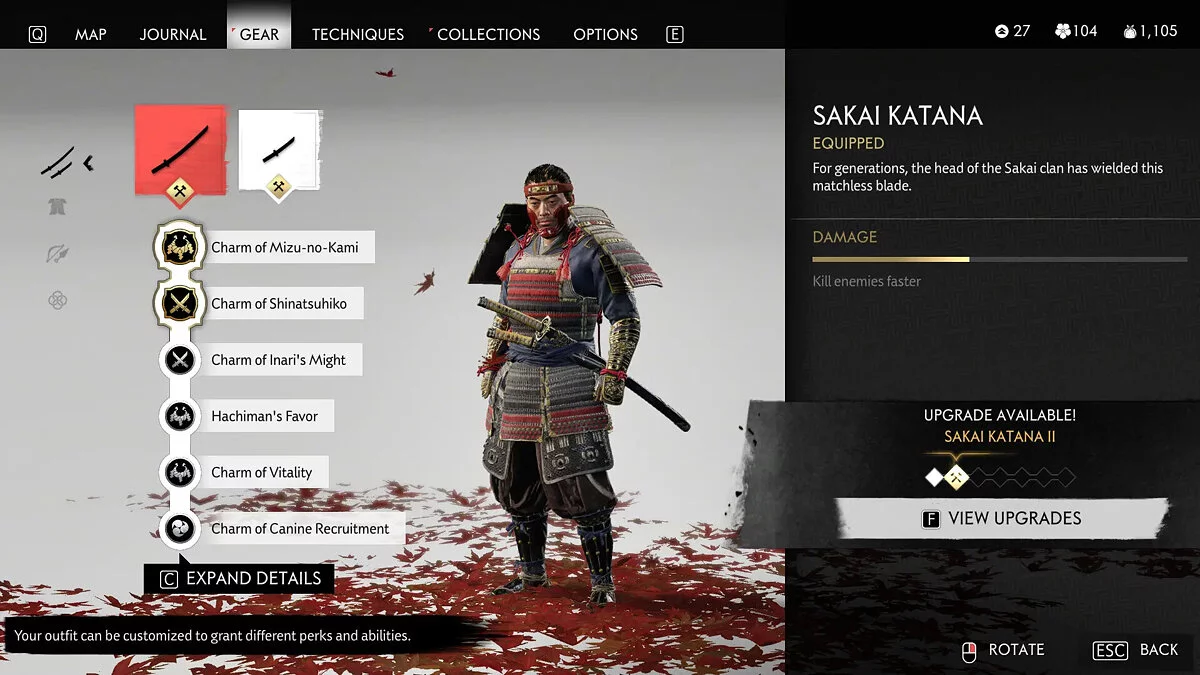This screenshot has width=1200, height=675.
Task: Select the armor category icon in sidebar
Action: point(58,207)
